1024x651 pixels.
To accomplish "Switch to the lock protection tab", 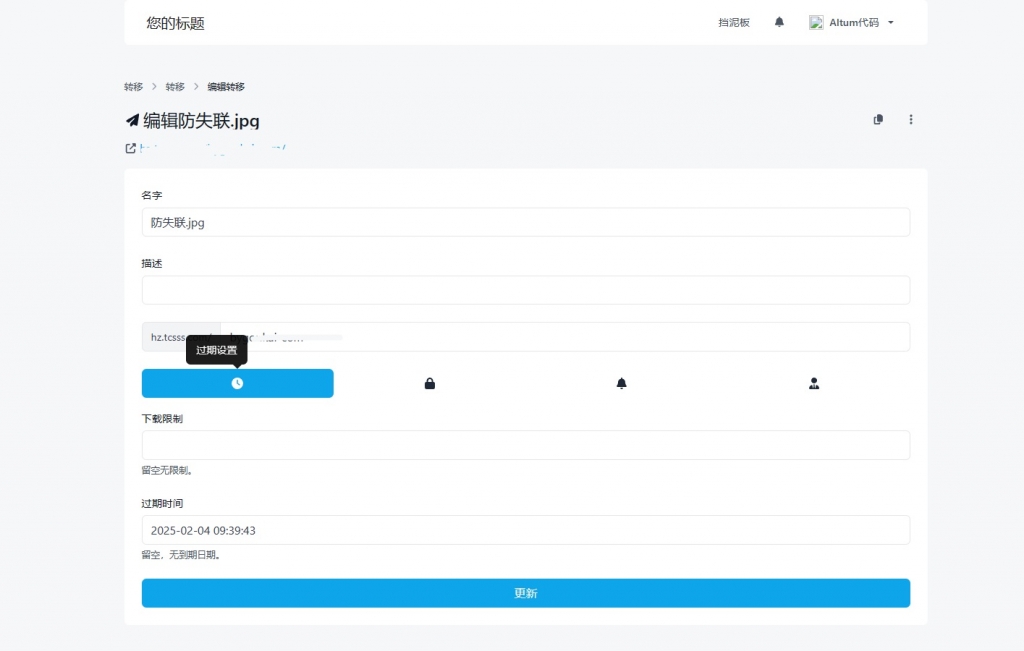I will point(430,383).
